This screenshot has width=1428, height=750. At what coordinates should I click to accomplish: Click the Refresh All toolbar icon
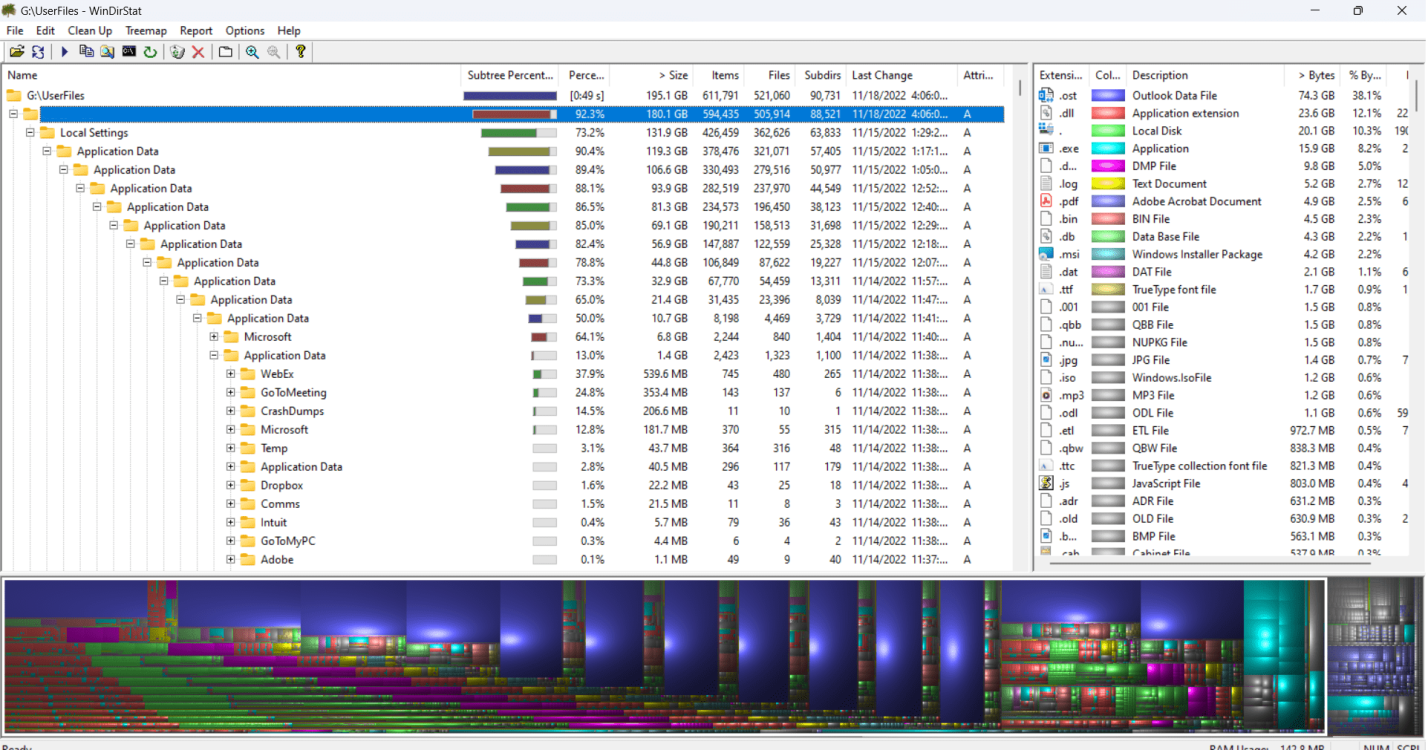pyautogui.click(x=38, y=51)
